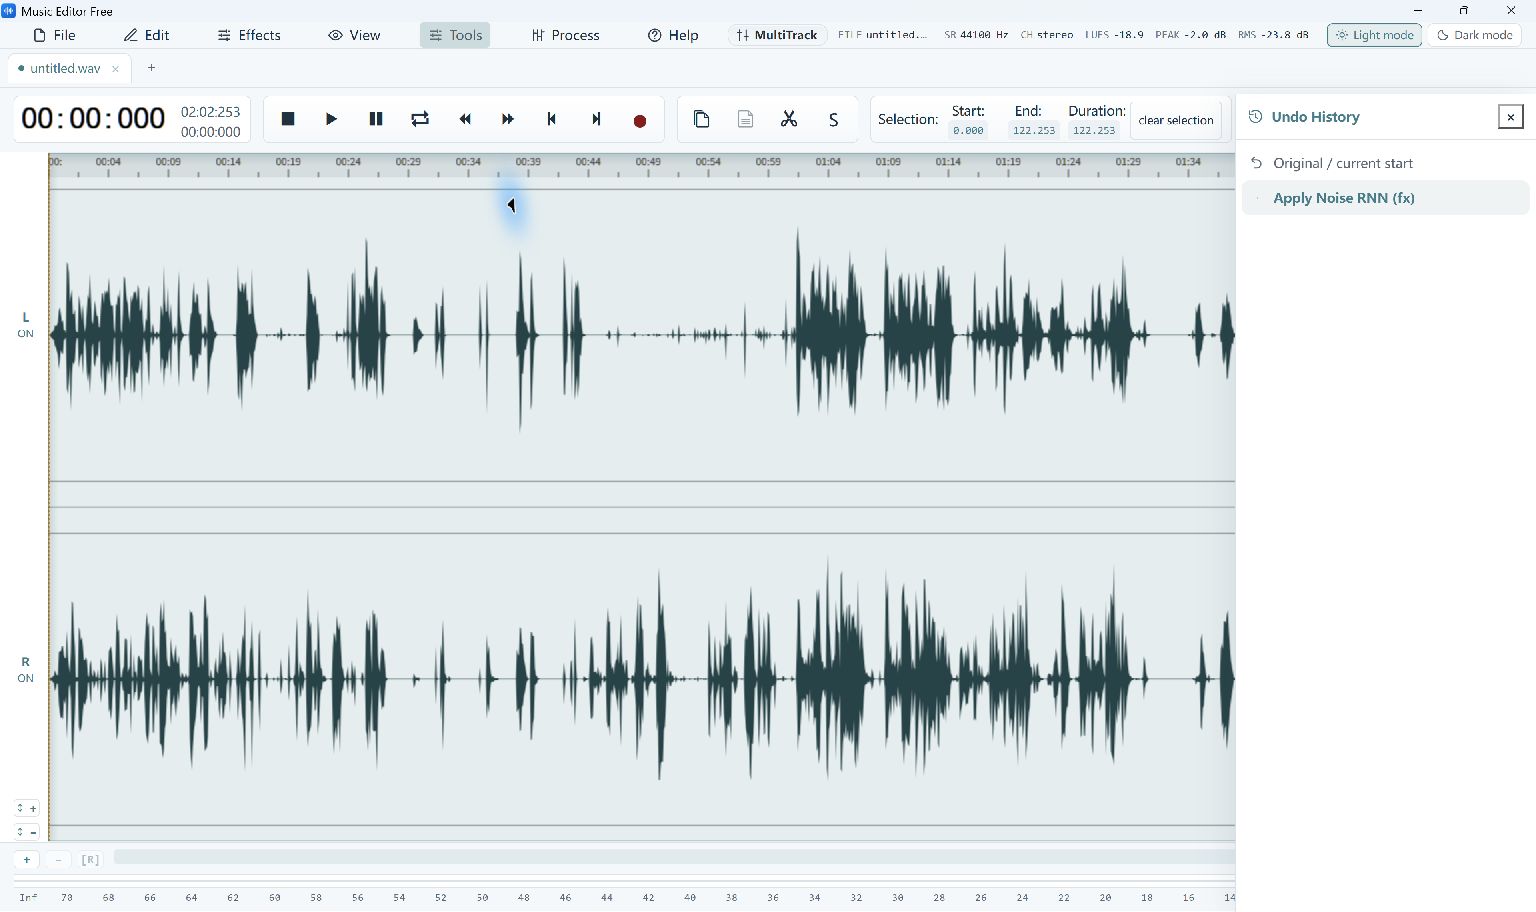Pause the audio playback
This screenshot has width=1536, height=912.
pos(376,119)
